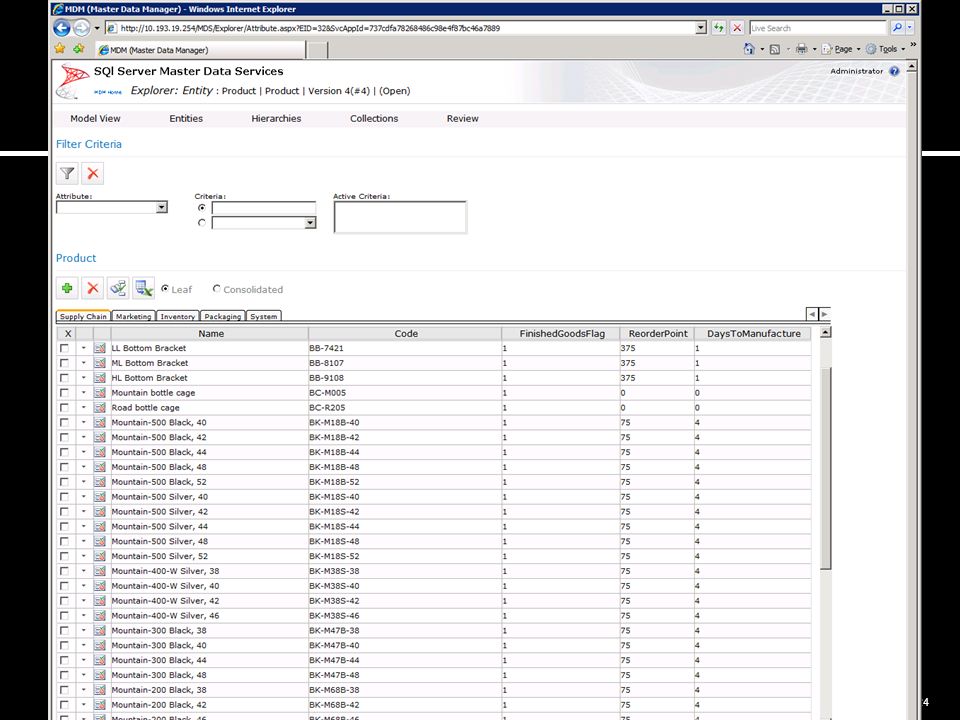Switch to the Marketing tab
Screen dimensions: 960x720
[133, 316]
